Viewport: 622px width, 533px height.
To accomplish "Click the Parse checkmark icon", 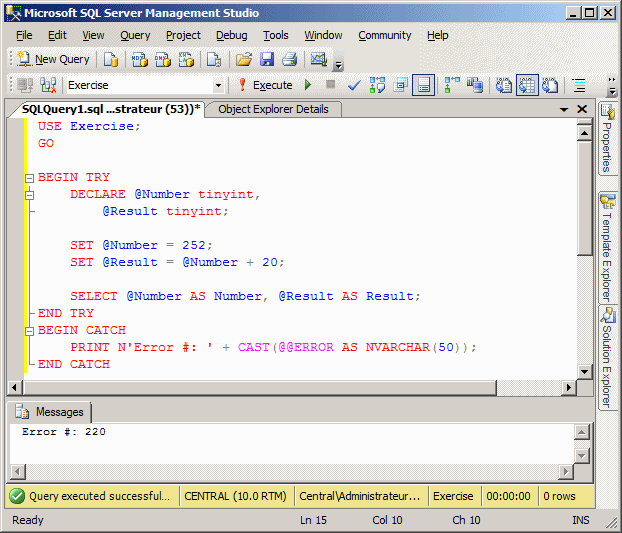I will tap(353, 85).
